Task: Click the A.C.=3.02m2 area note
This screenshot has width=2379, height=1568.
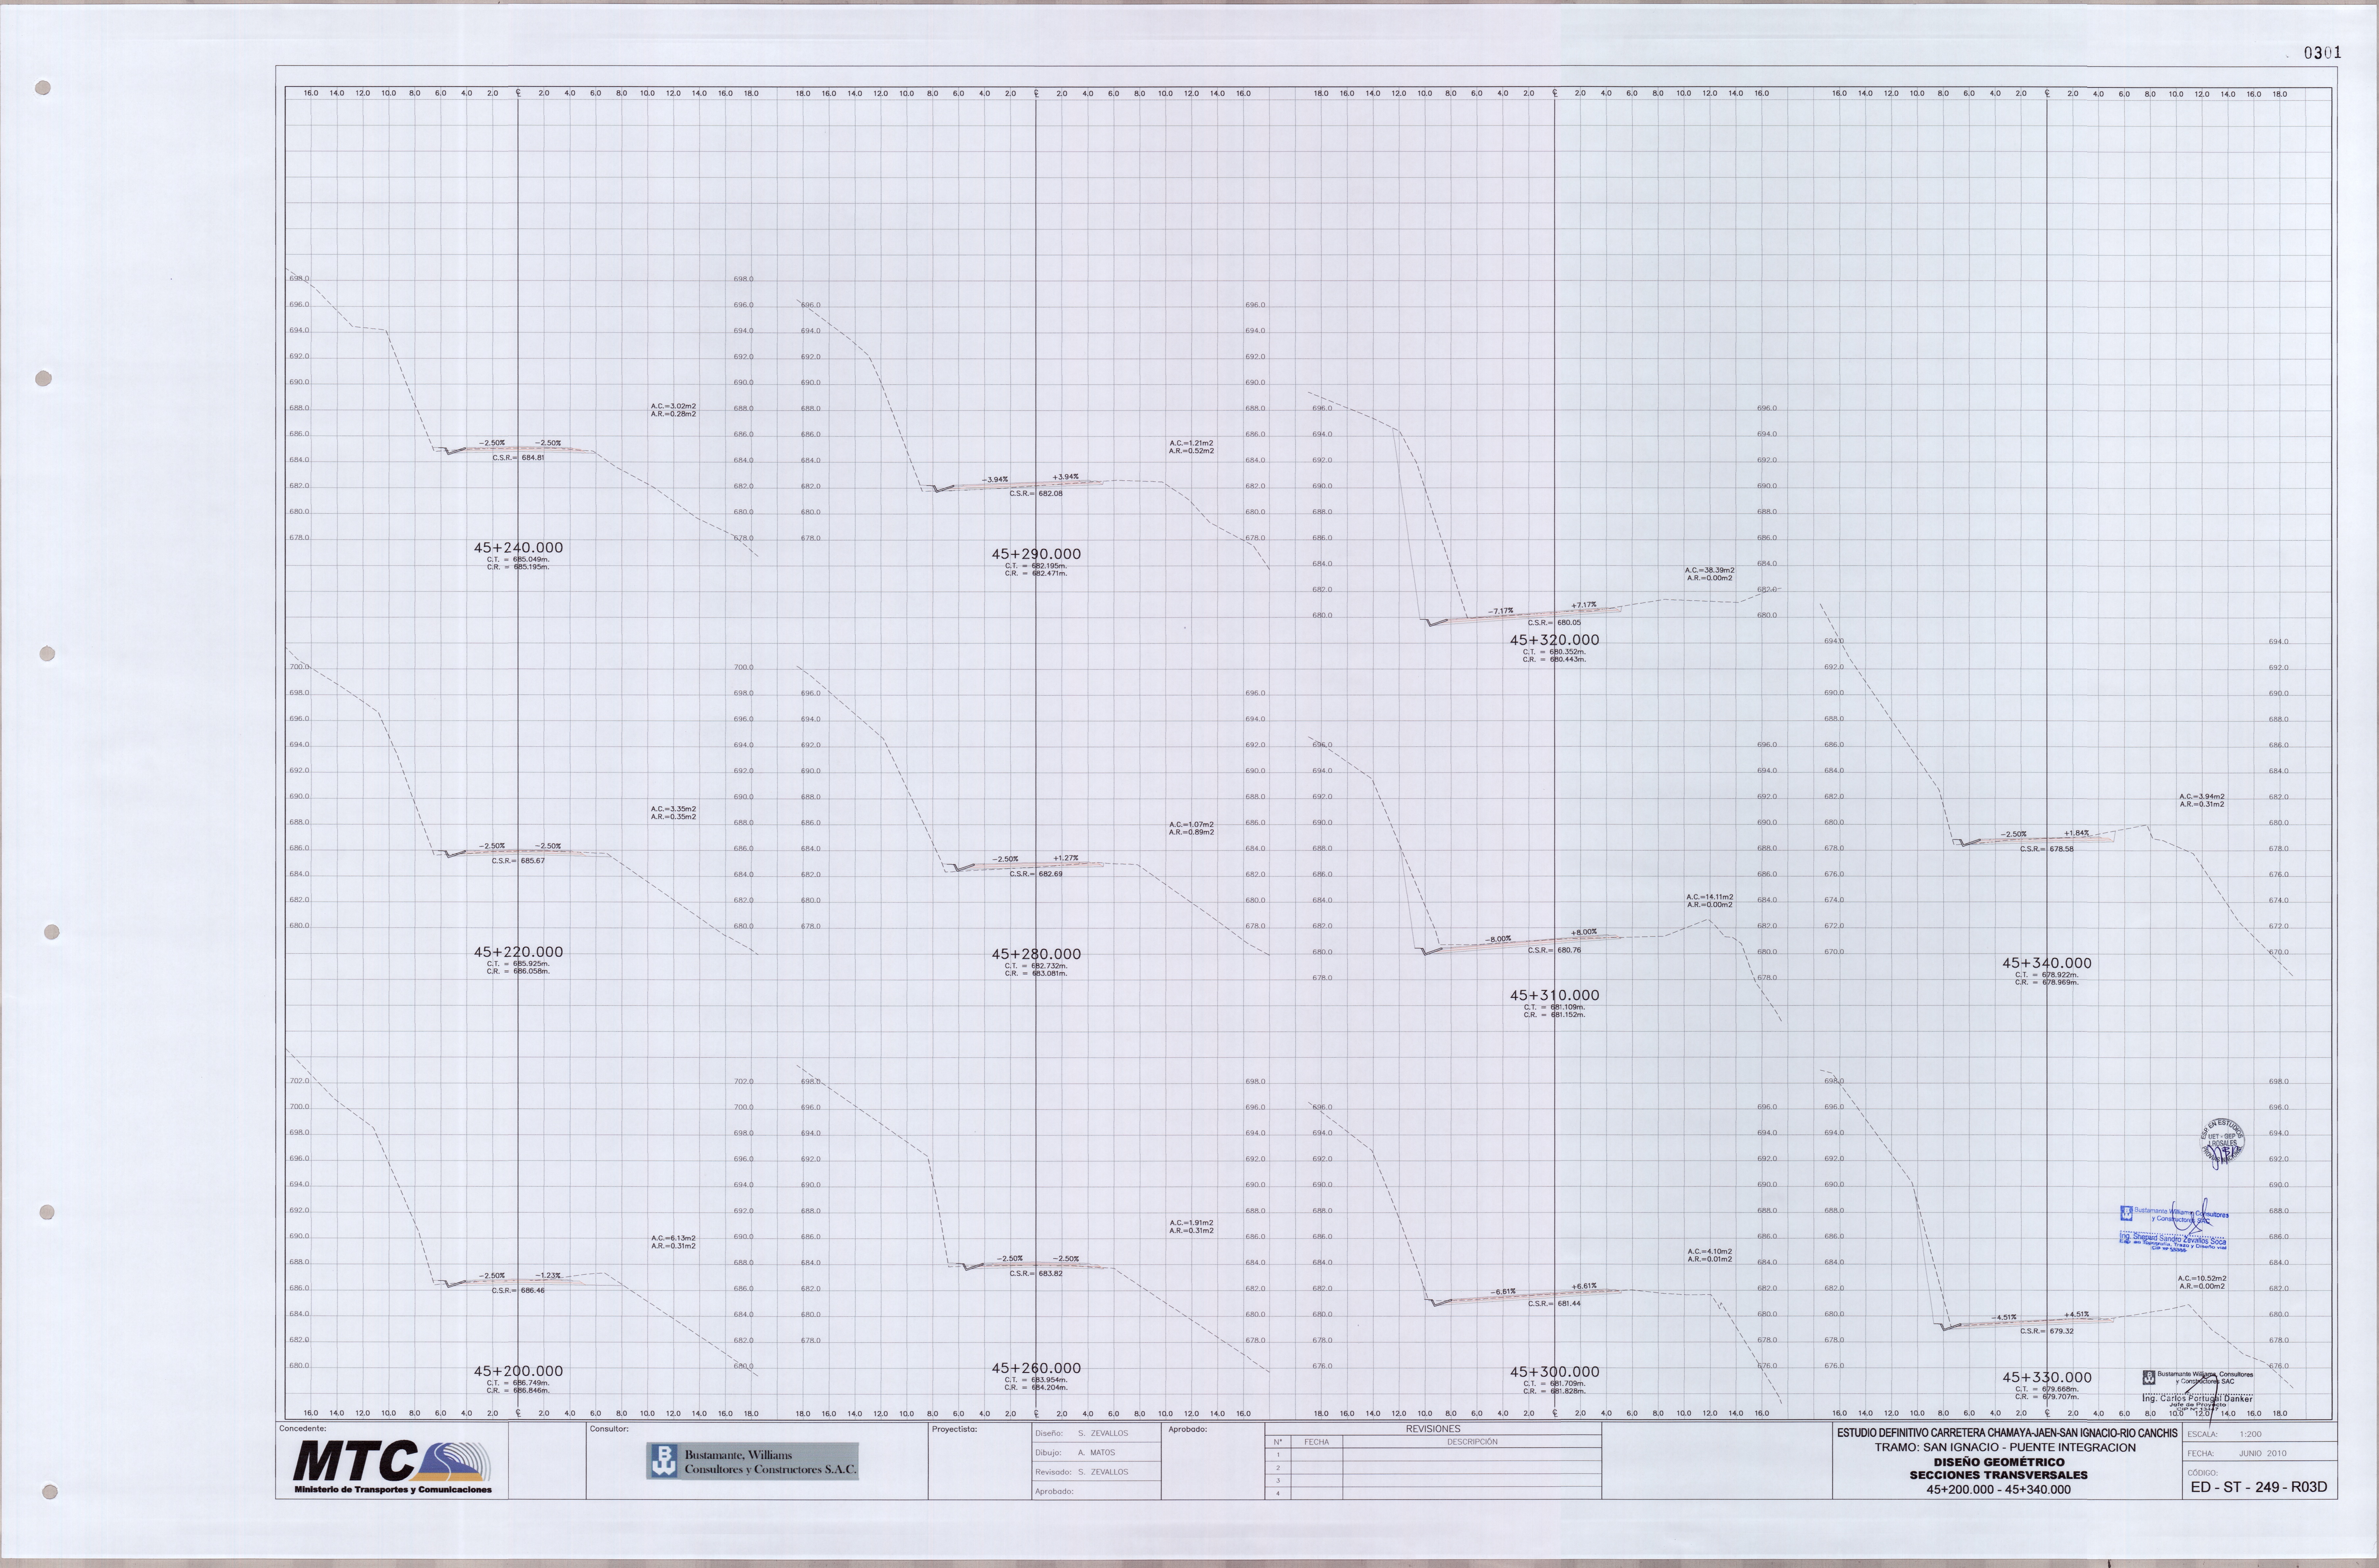Action: coord(673,406)
